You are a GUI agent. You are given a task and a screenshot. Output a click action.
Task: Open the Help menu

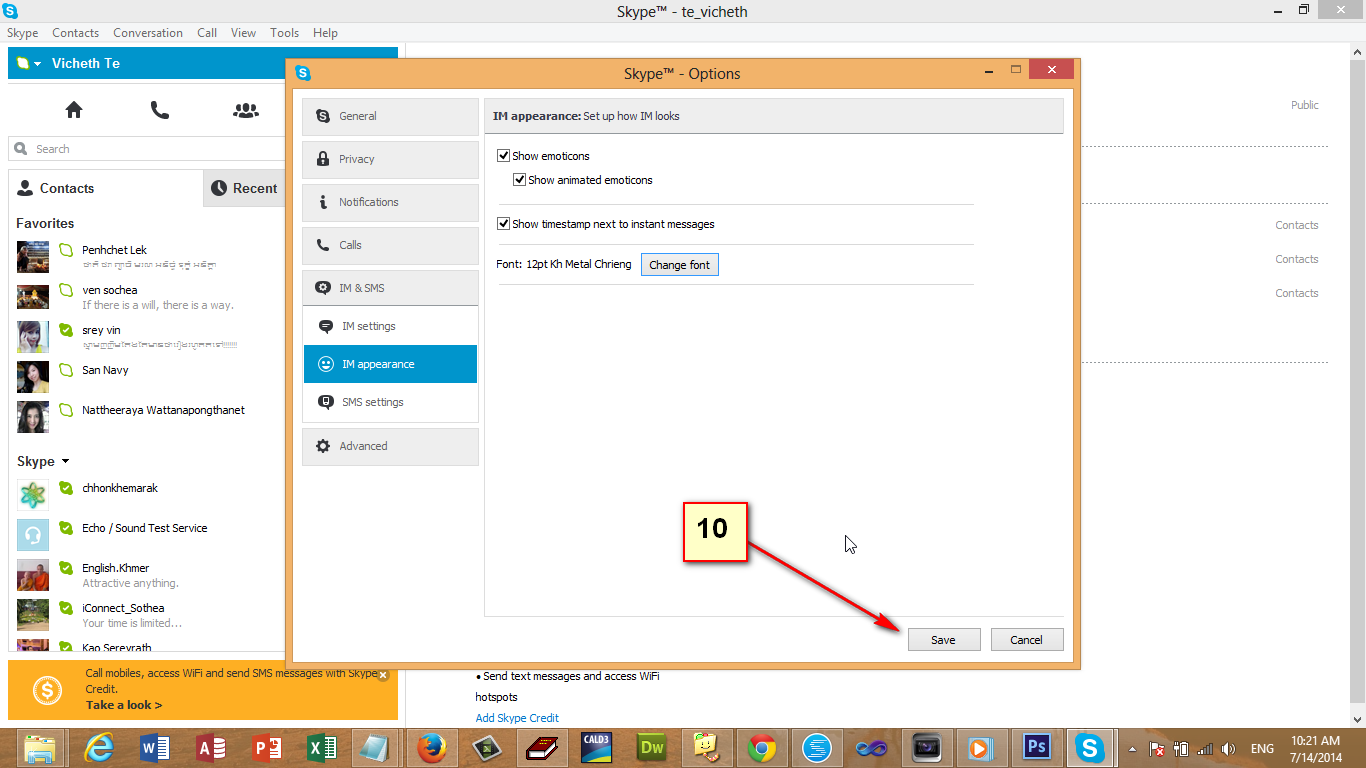(325, 33)
